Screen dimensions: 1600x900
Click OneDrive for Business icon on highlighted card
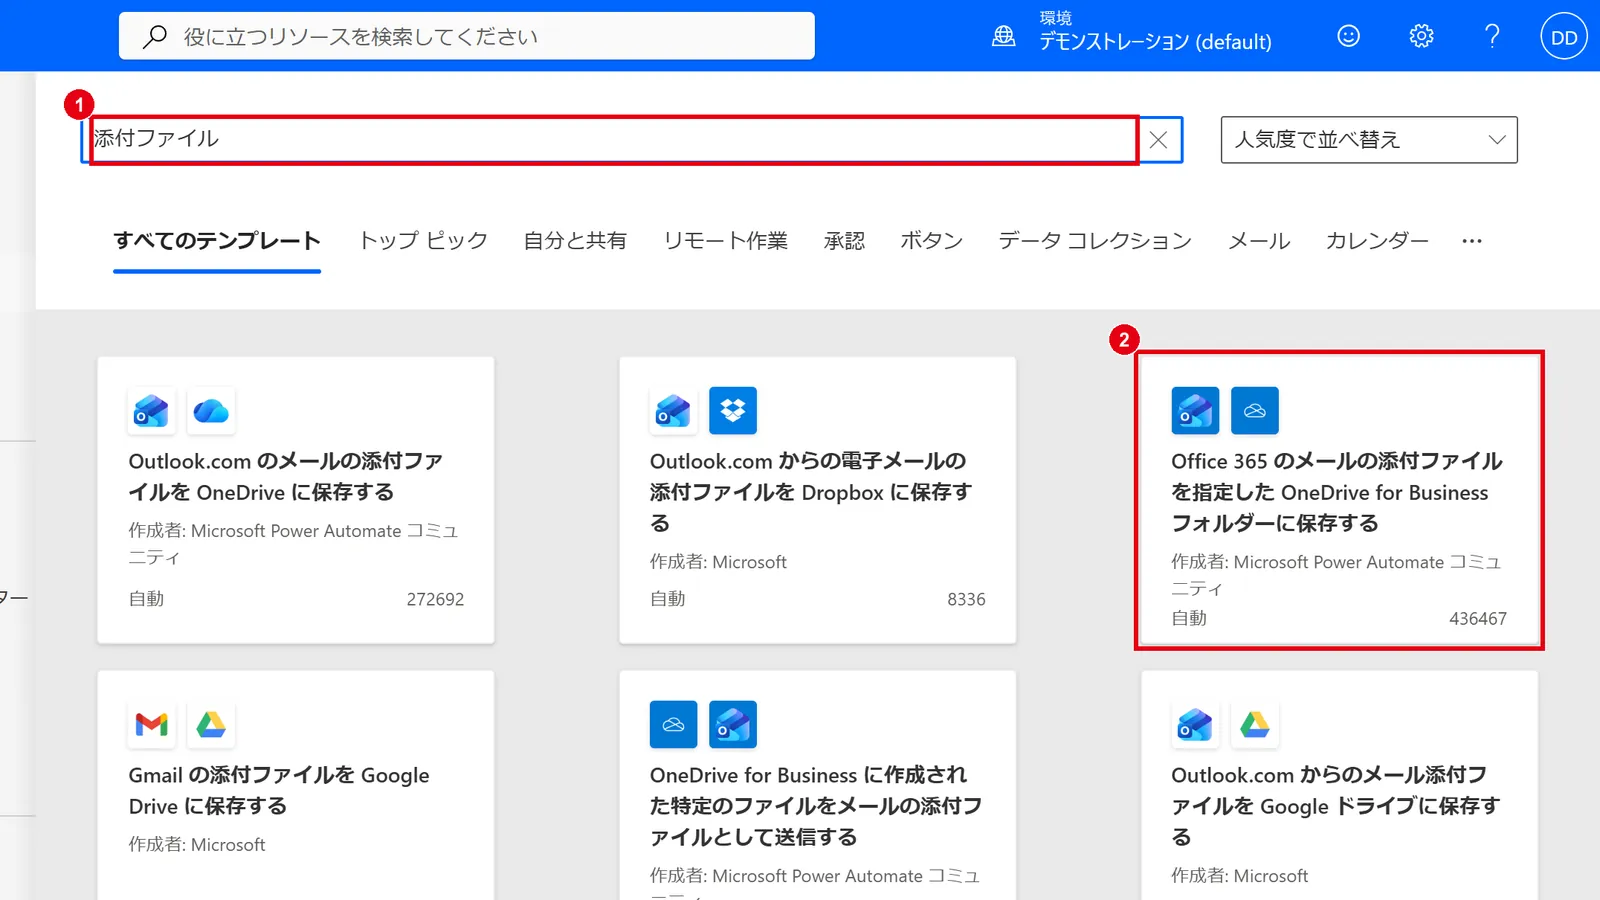click(1255, 411)
